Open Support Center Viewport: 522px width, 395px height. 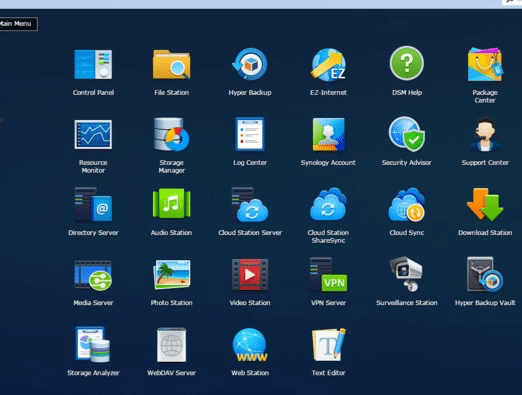click(x=485, y=134)
